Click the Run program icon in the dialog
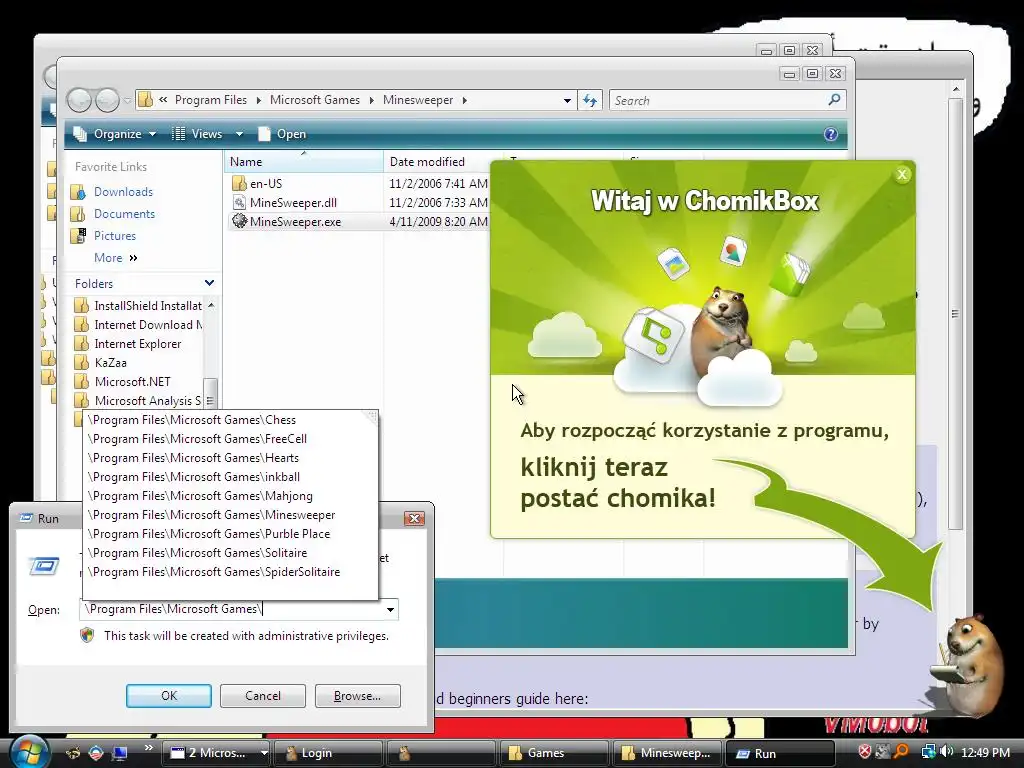1024x768 pixels. (44, 566)
